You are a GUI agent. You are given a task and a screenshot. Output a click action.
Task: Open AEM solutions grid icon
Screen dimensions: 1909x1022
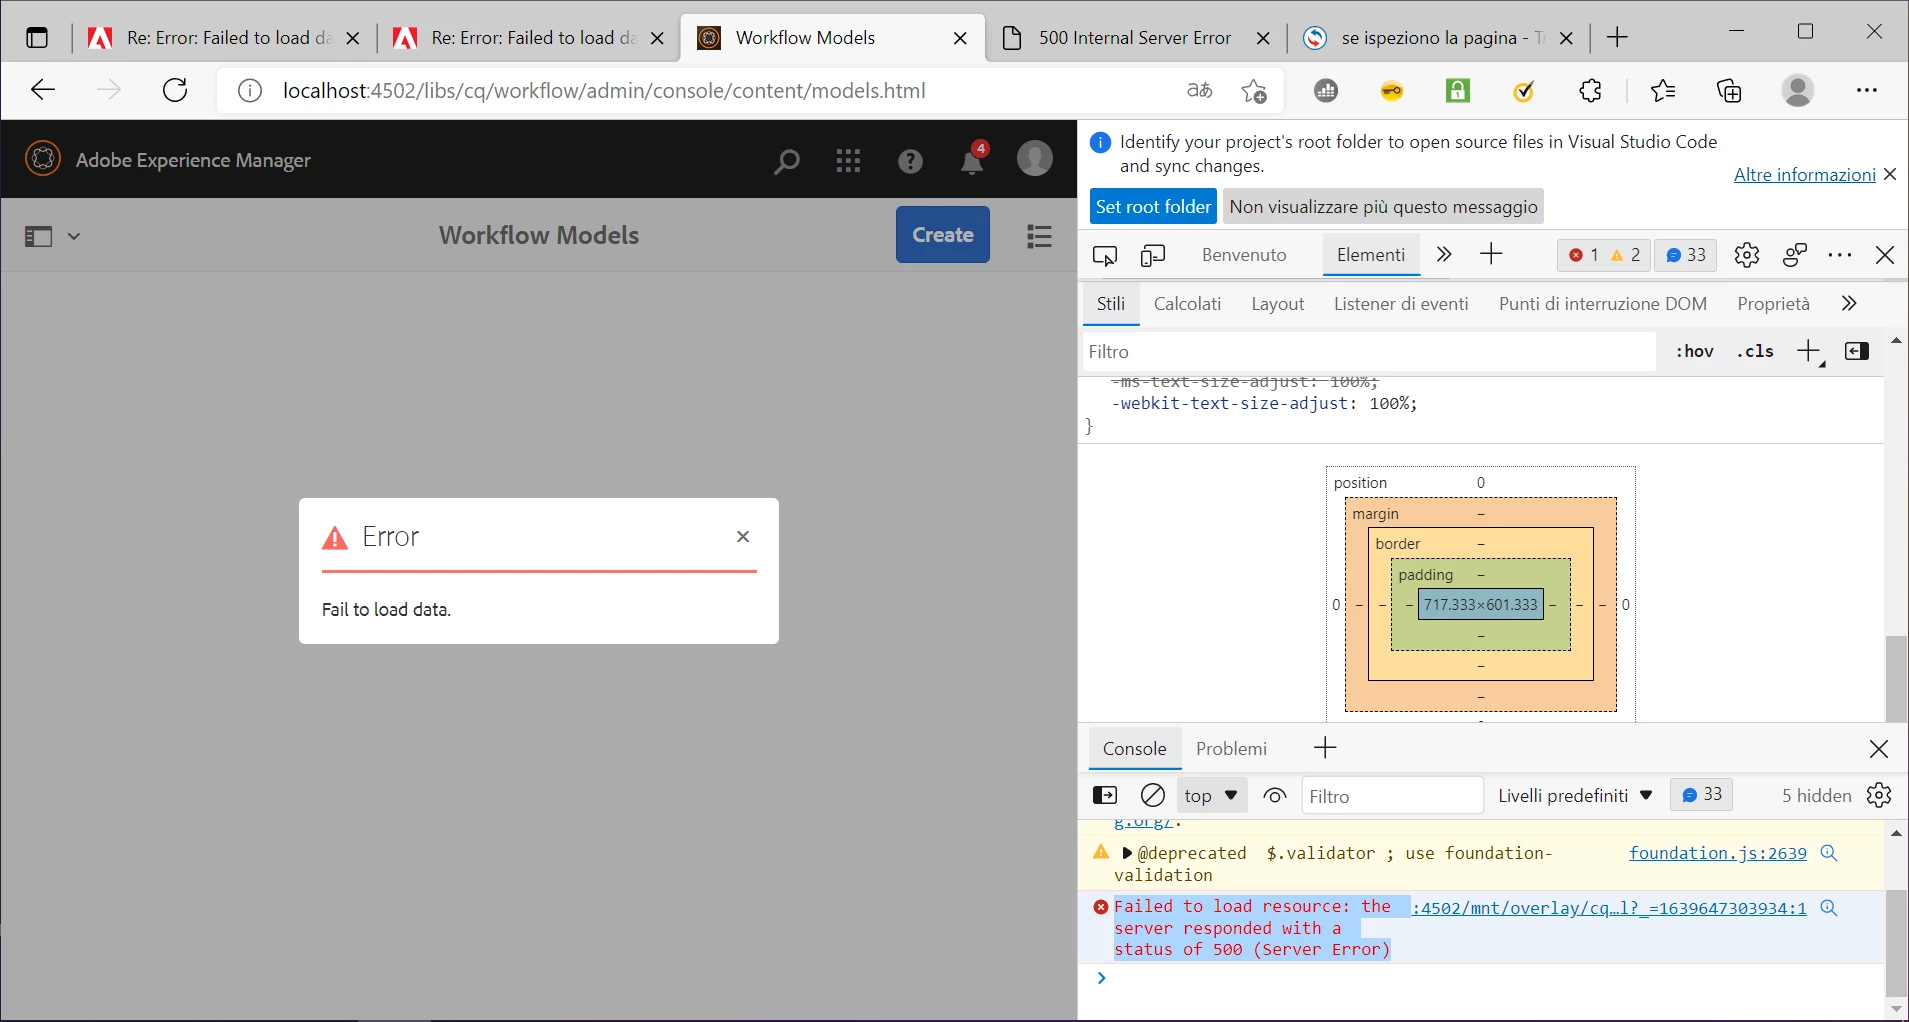848,161
